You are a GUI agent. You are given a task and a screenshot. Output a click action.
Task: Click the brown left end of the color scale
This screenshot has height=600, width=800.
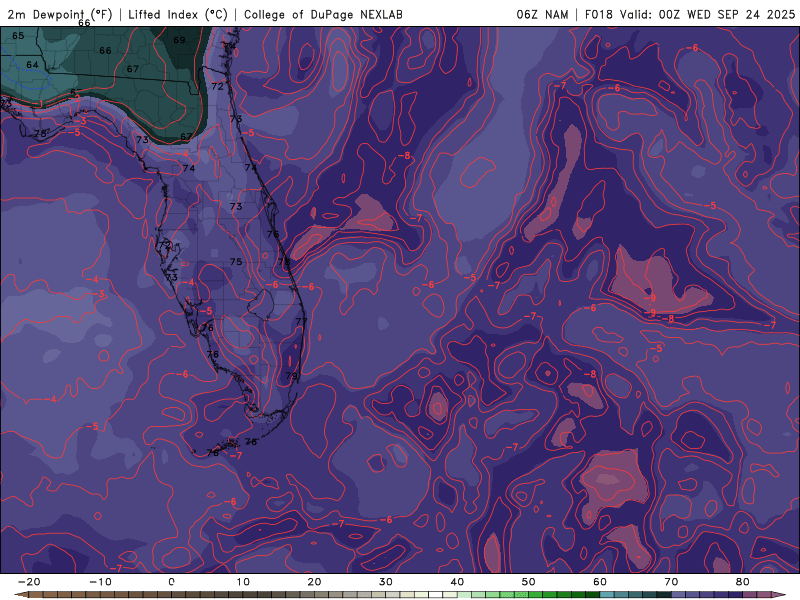(21, 595)
